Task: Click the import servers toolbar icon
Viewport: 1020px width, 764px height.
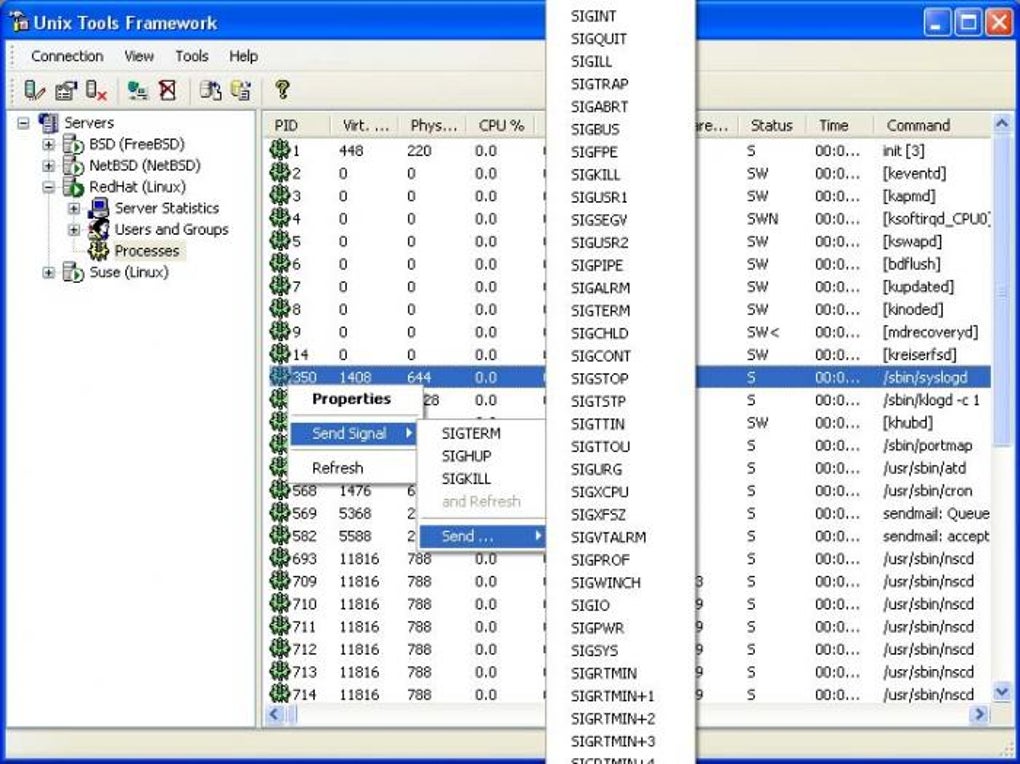Action: pos(210,90)
